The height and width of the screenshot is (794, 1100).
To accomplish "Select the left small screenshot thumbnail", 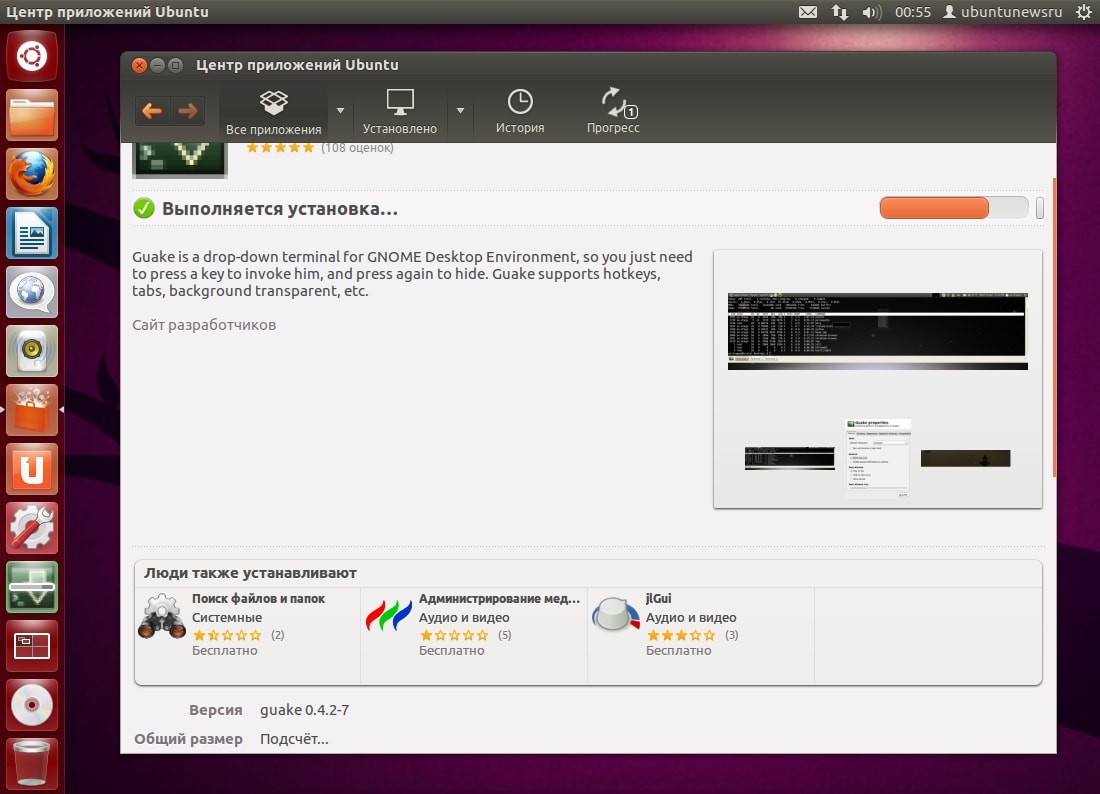I will [789, 458].
